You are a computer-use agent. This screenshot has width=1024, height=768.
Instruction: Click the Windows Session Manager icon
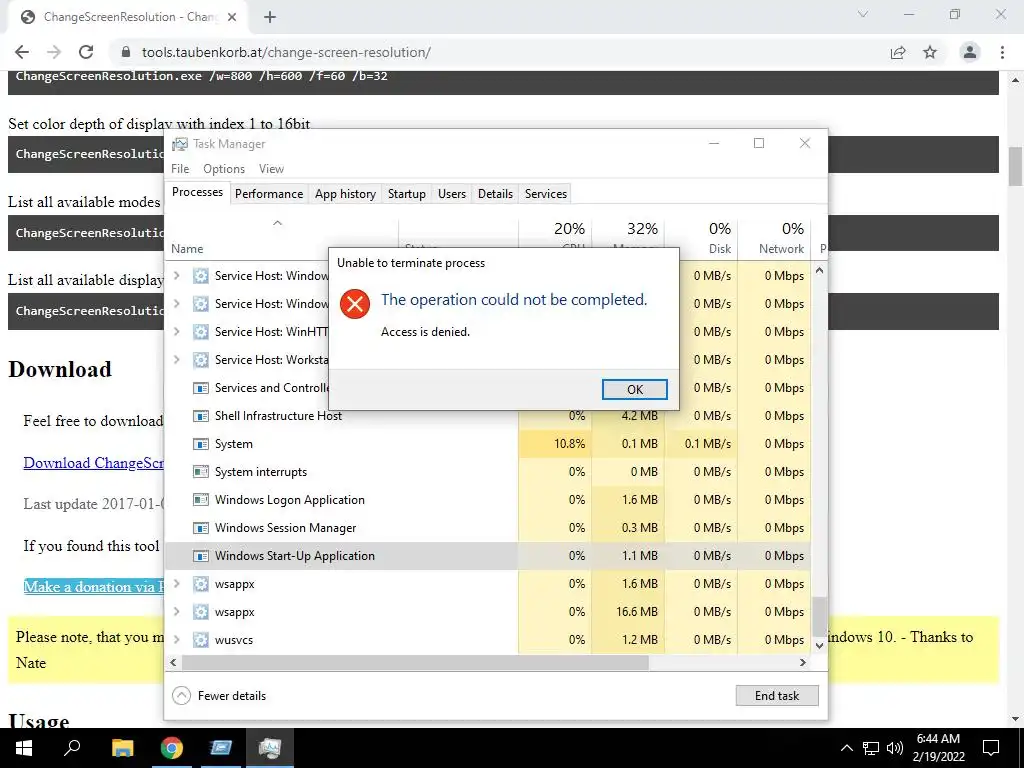tap(200, 528)
